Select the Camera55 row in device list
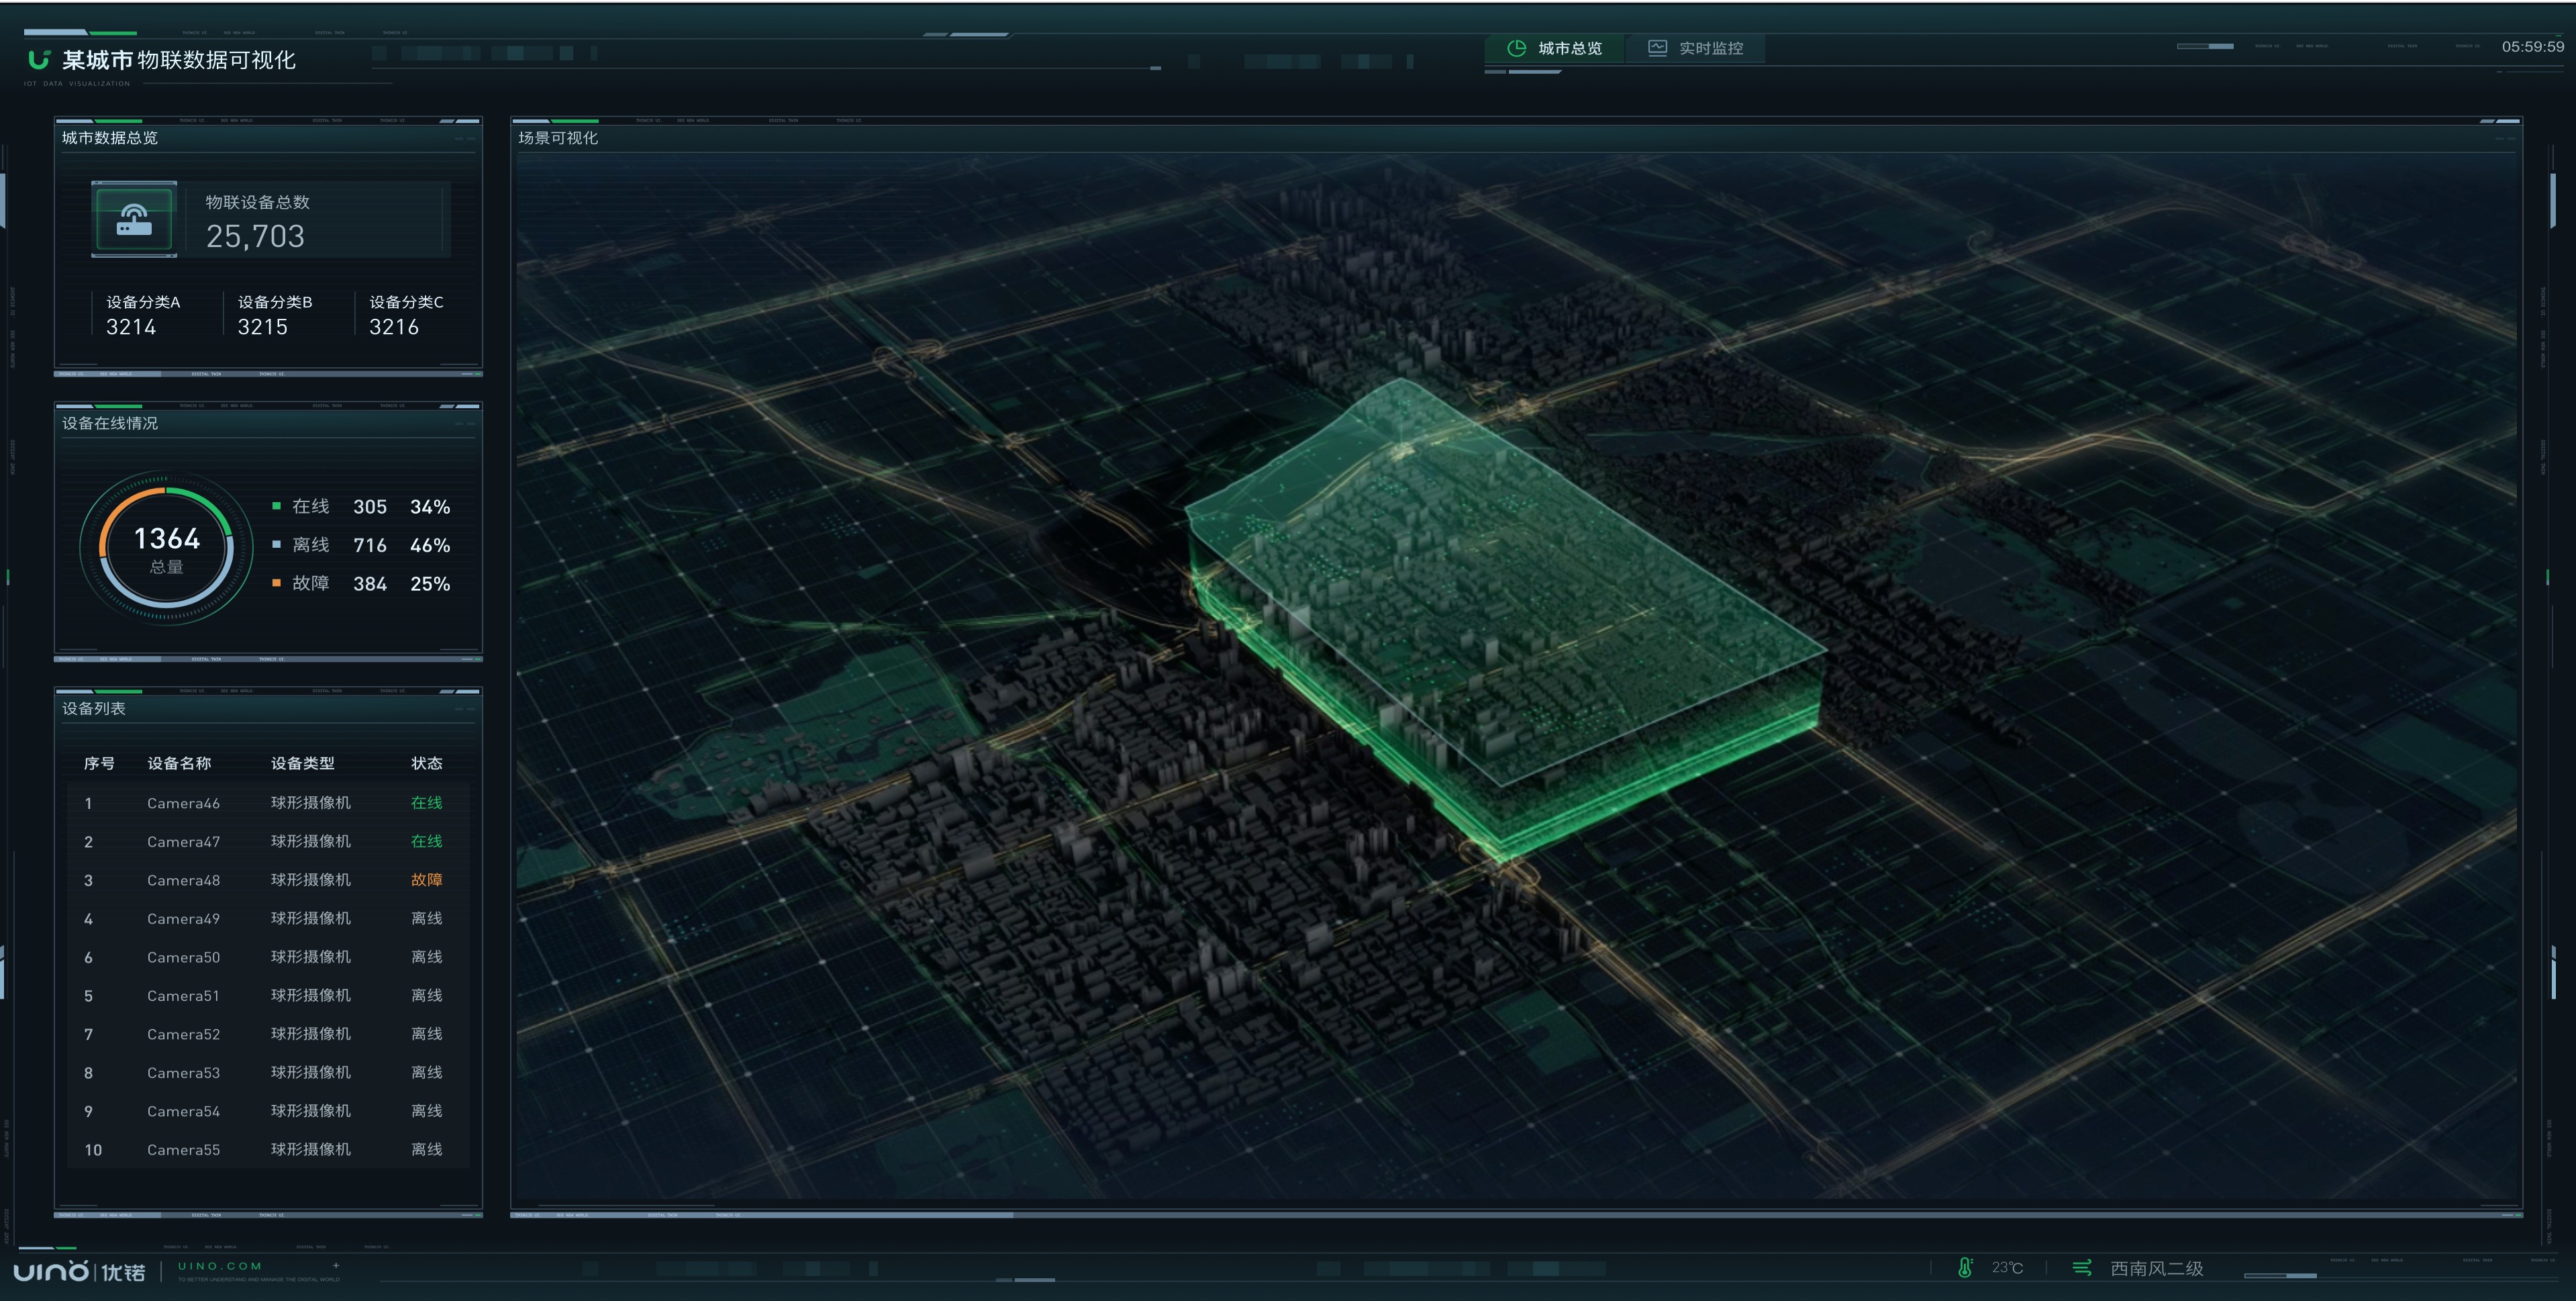The height and width of the screenshot is (1301, 2576). coord(265,1150)
